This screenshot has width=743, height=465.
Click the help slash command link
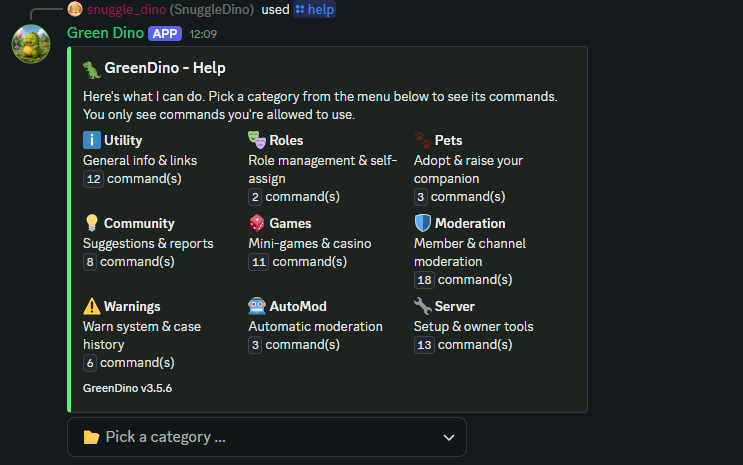point(315,9)
